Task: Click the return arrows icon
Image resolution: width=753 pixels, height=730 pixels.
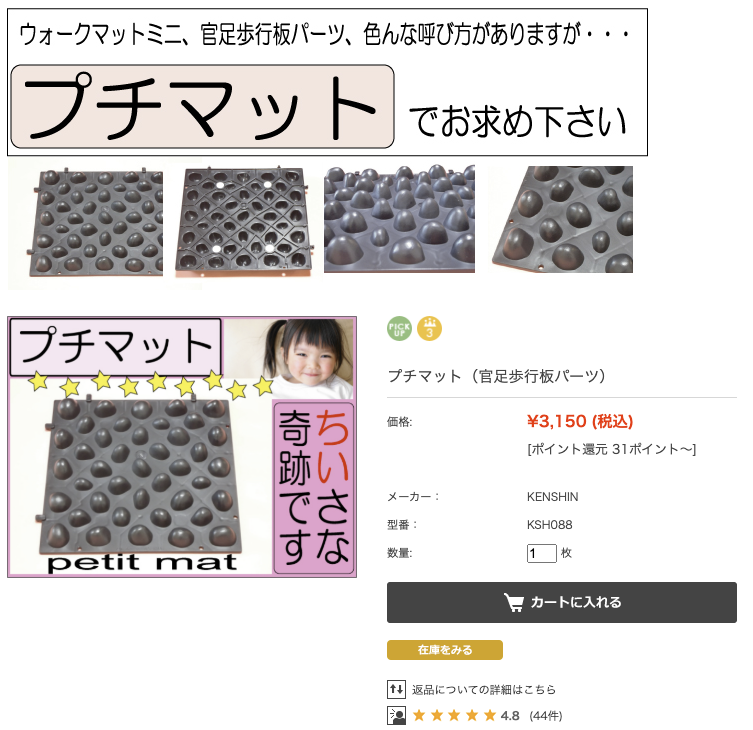Action: (x=396, y=689)
